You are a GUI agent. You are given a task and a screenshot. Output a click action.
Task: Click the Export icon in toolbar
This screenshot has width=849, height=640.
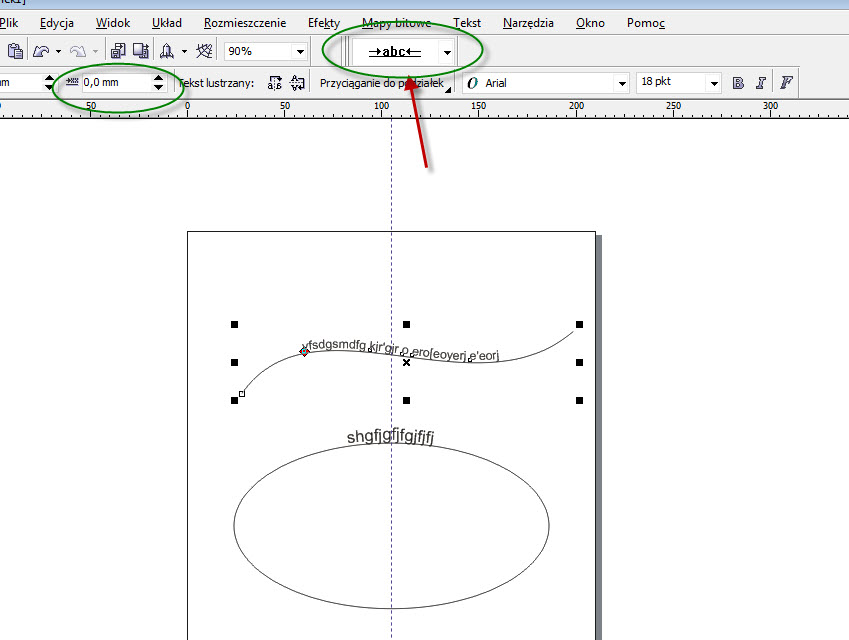143,51
